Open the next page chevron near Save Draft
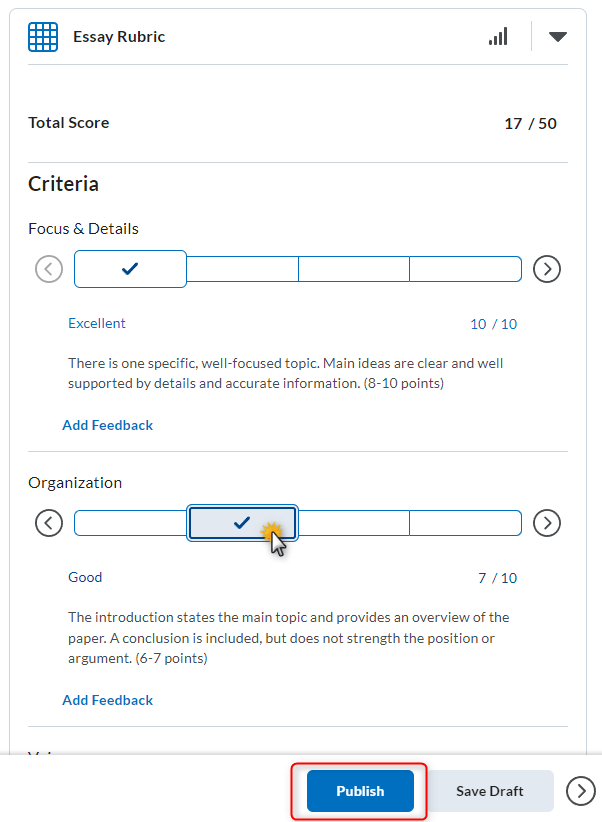 [x=580, y=790]
